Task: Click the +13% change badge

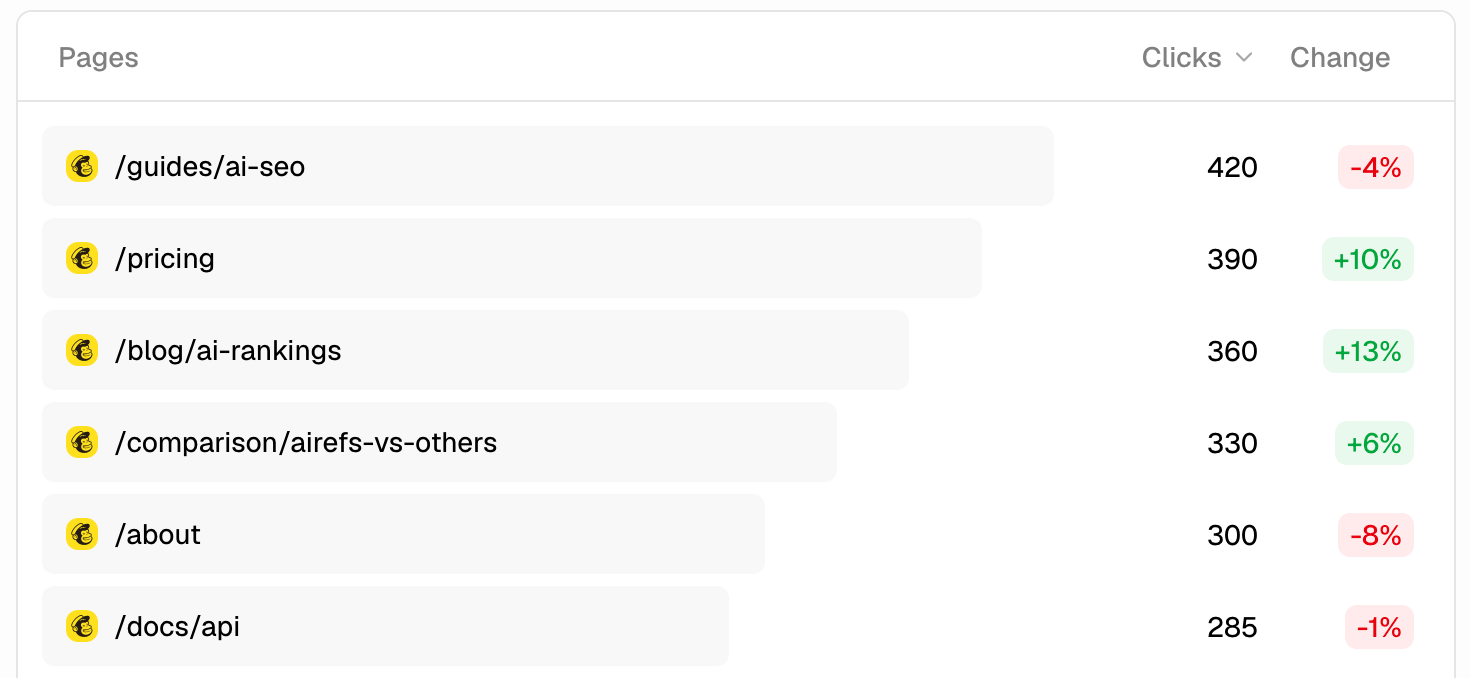Action: [x=1368, y=351]
